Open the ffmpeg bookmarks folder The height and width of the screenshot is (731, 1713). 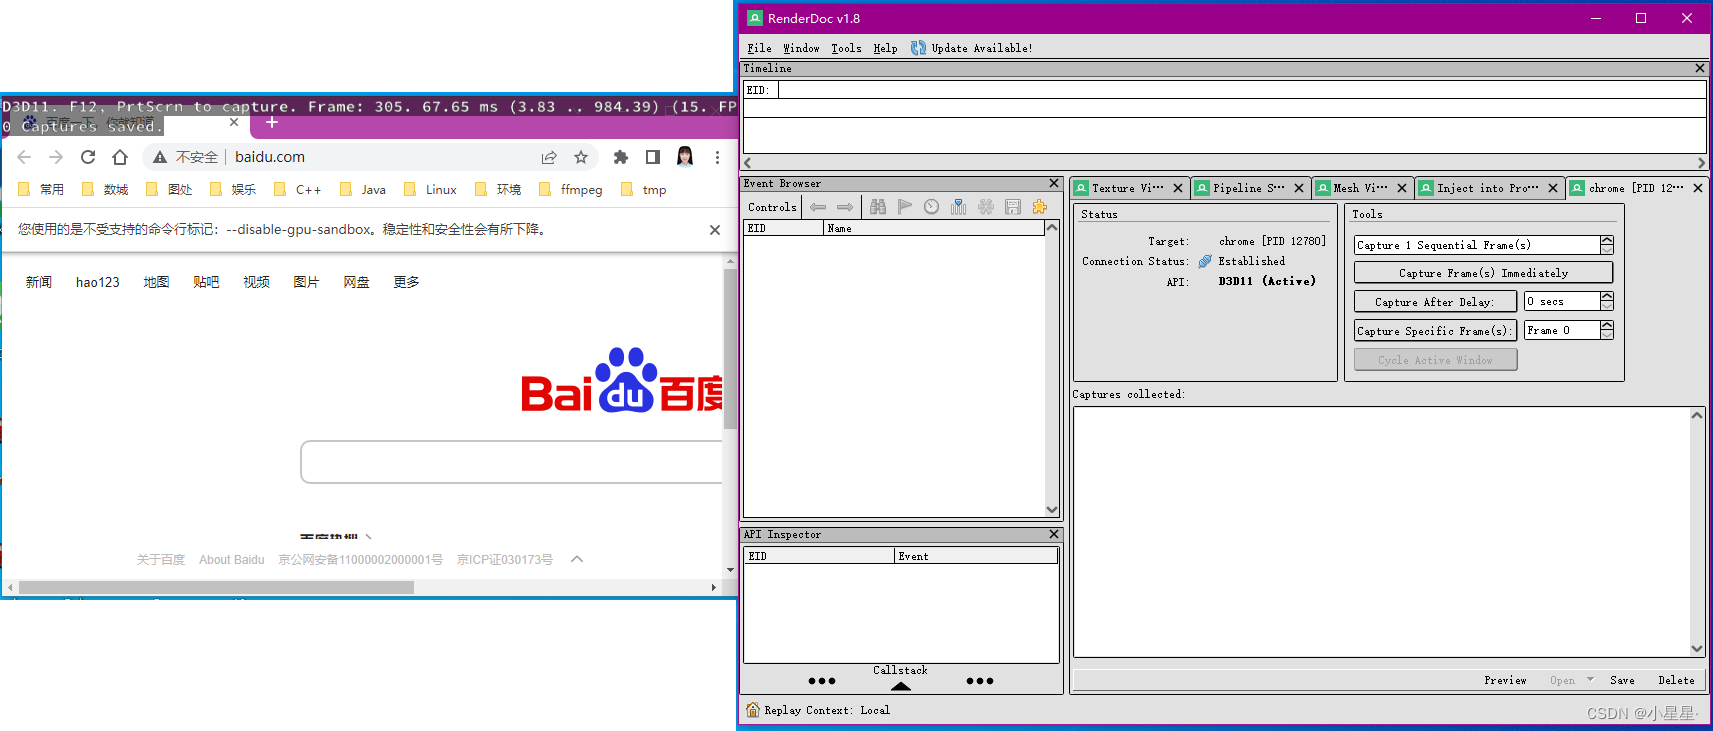pyautogui.click(x=571, y=189)
